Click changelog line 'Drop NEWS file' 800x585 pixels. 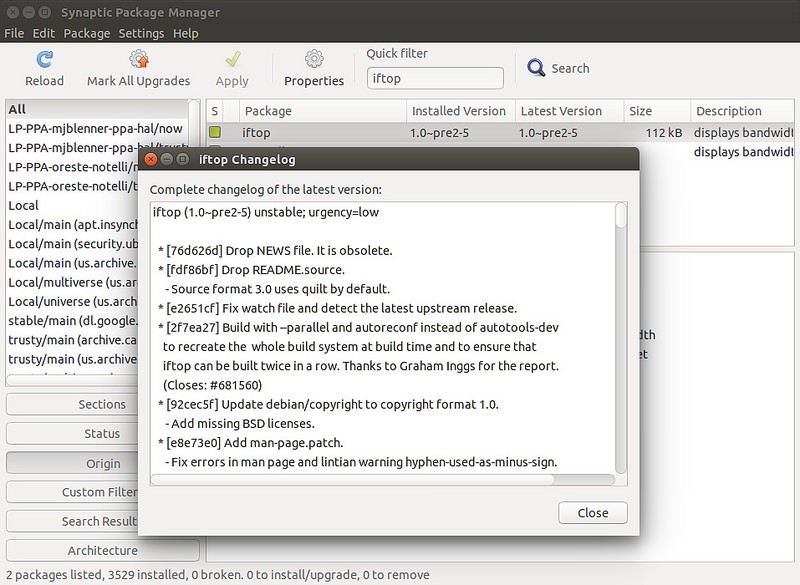[276, 250]
